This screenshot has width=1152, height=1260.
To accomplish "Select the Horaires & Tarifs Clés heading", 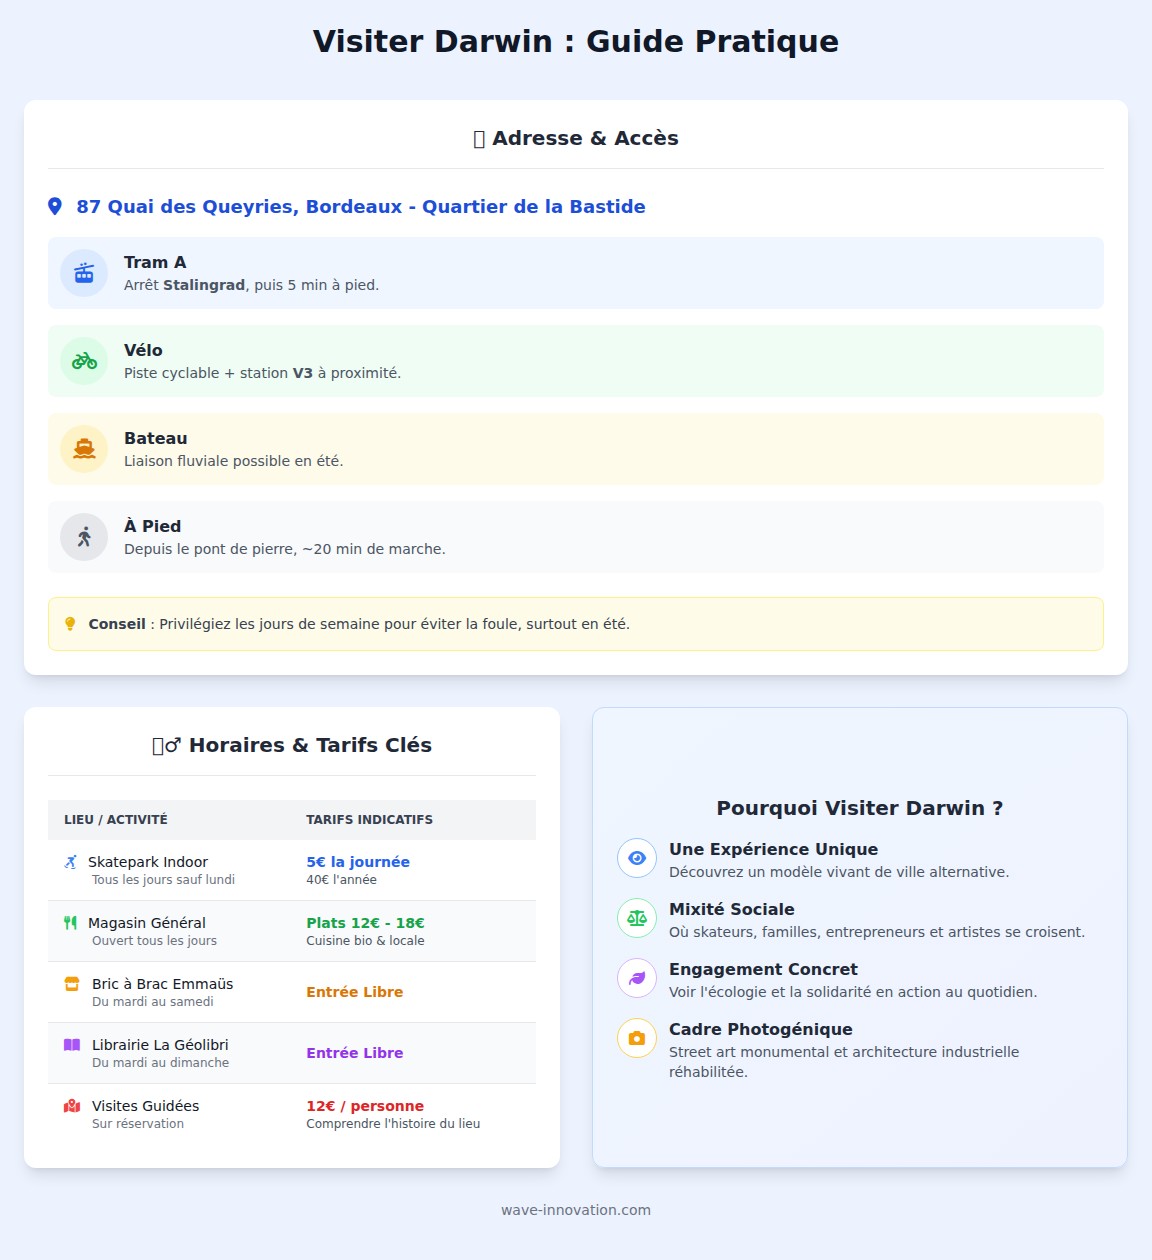I will 292,744.
